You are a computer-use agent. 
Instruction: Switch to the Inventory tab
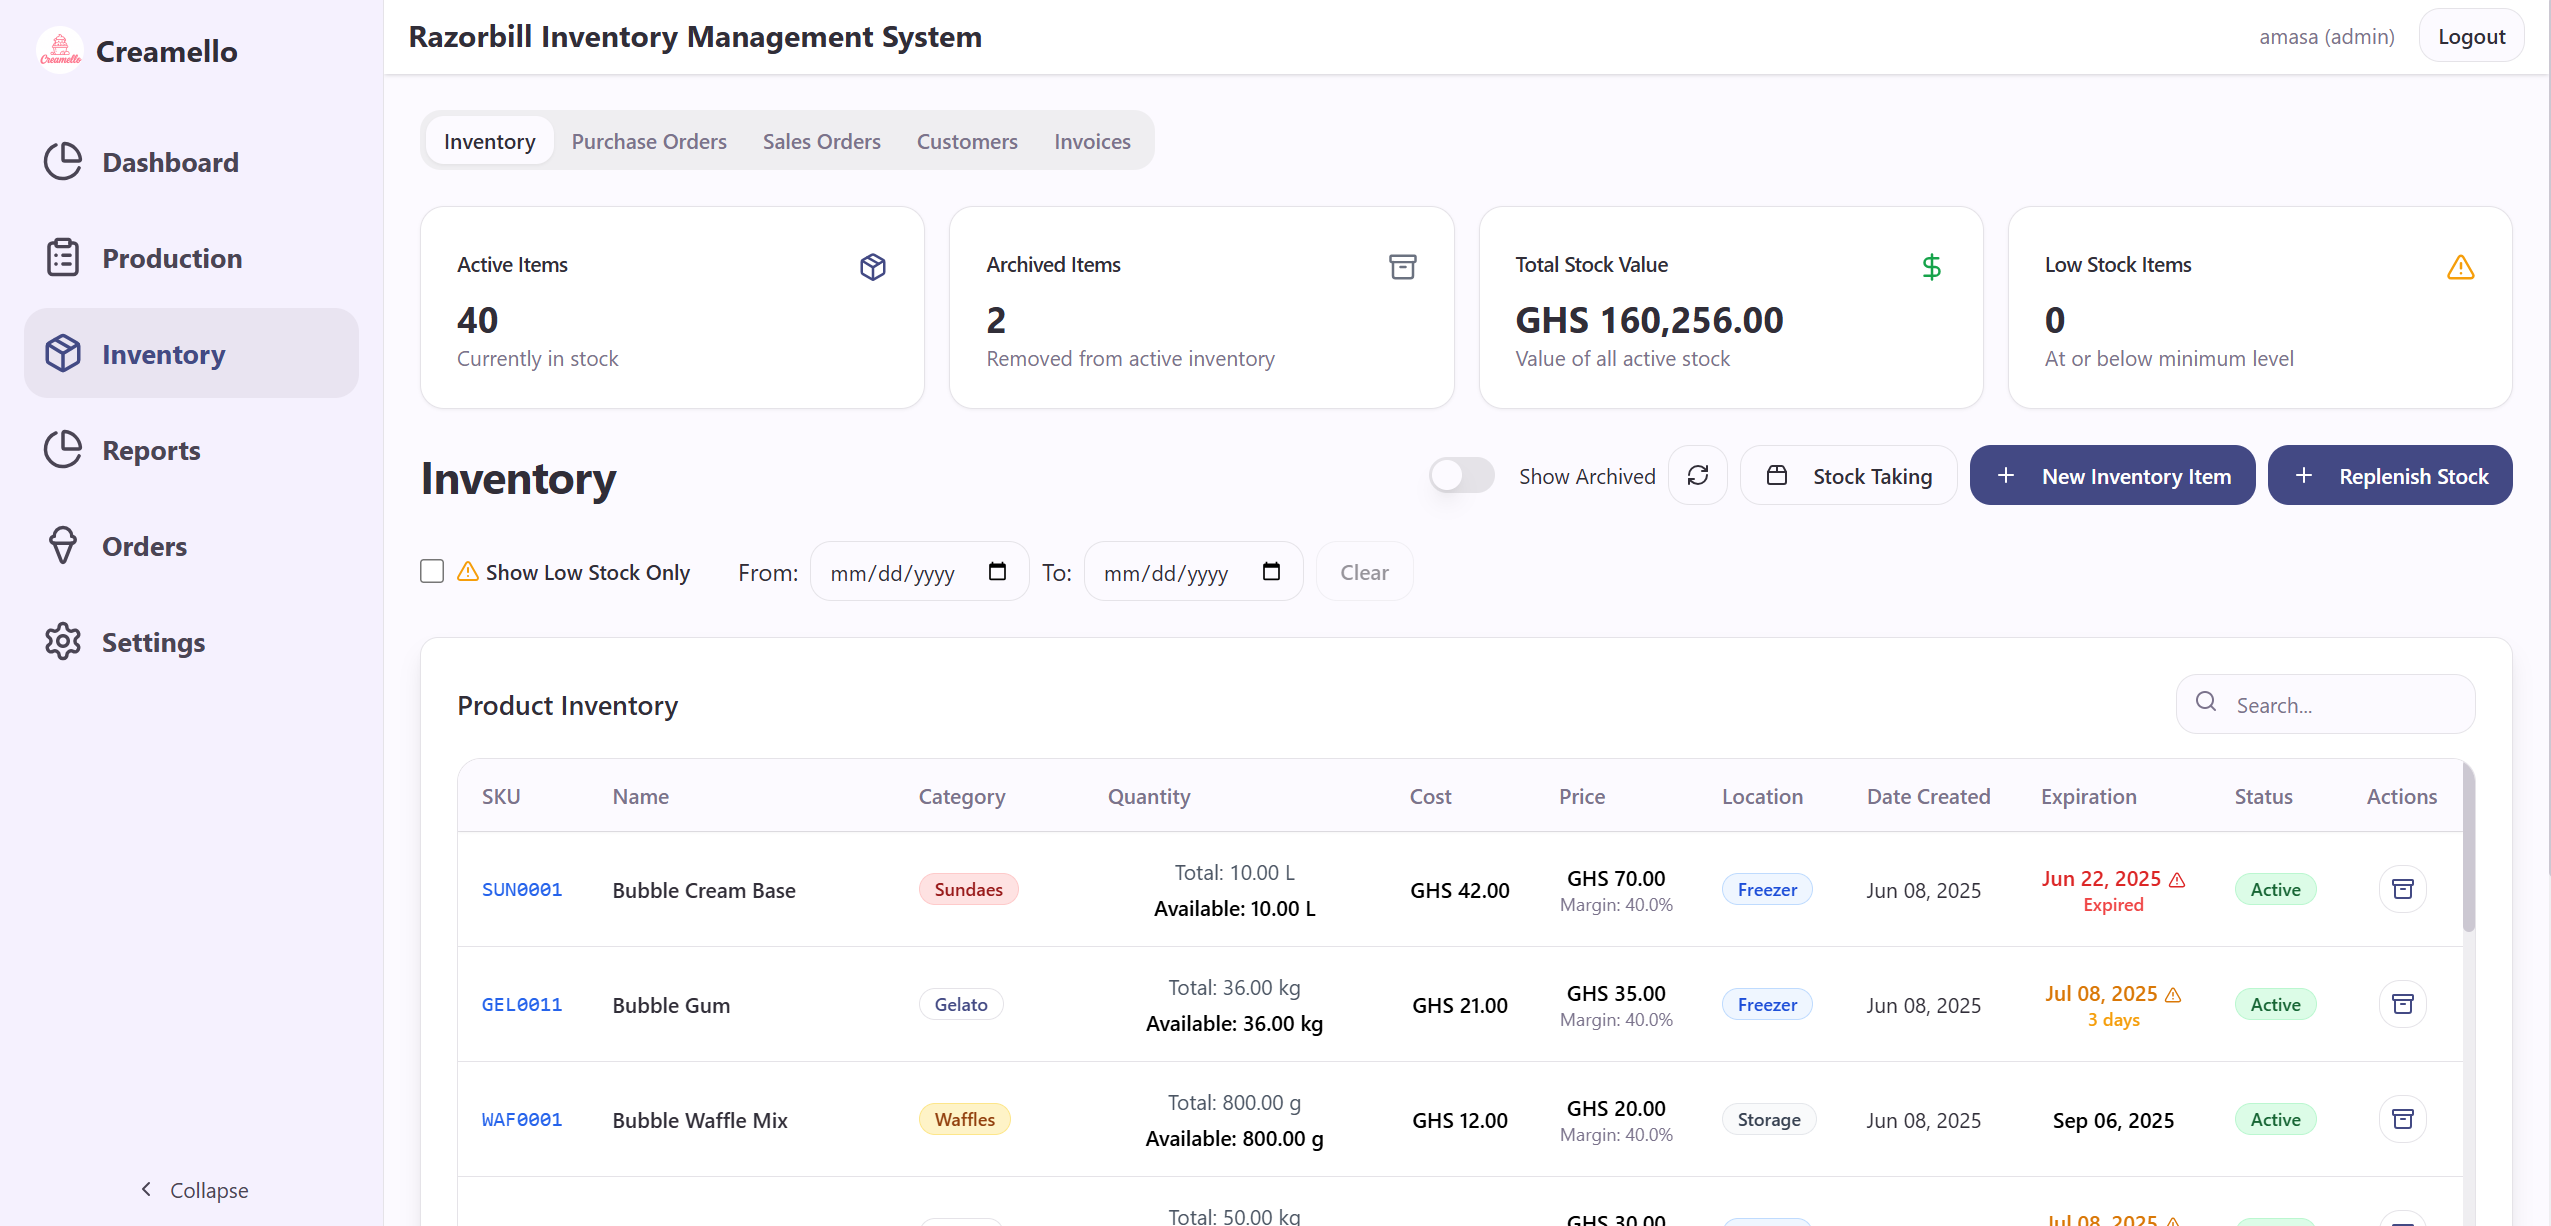tap(489, 141)
